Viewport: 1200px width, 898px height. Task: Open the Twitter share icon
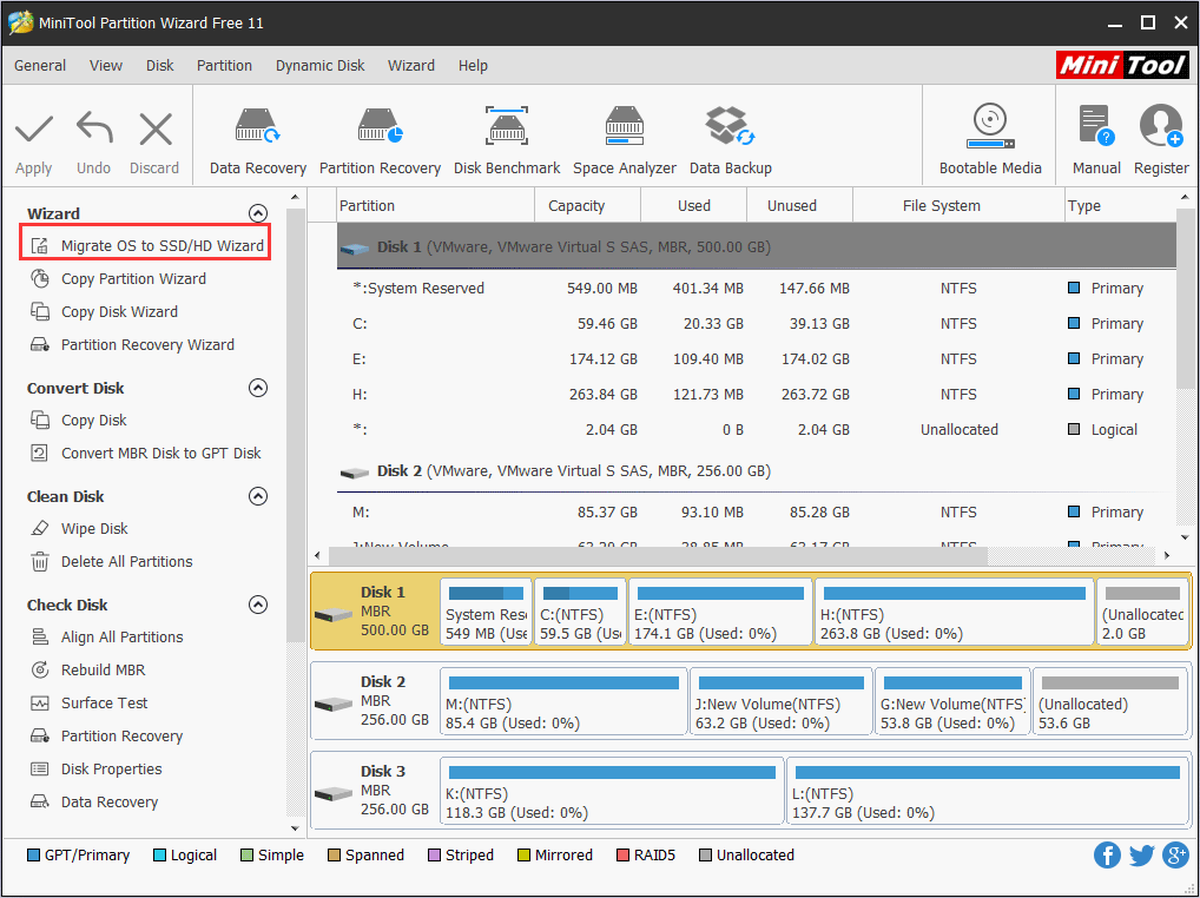tap(1142, 855)
